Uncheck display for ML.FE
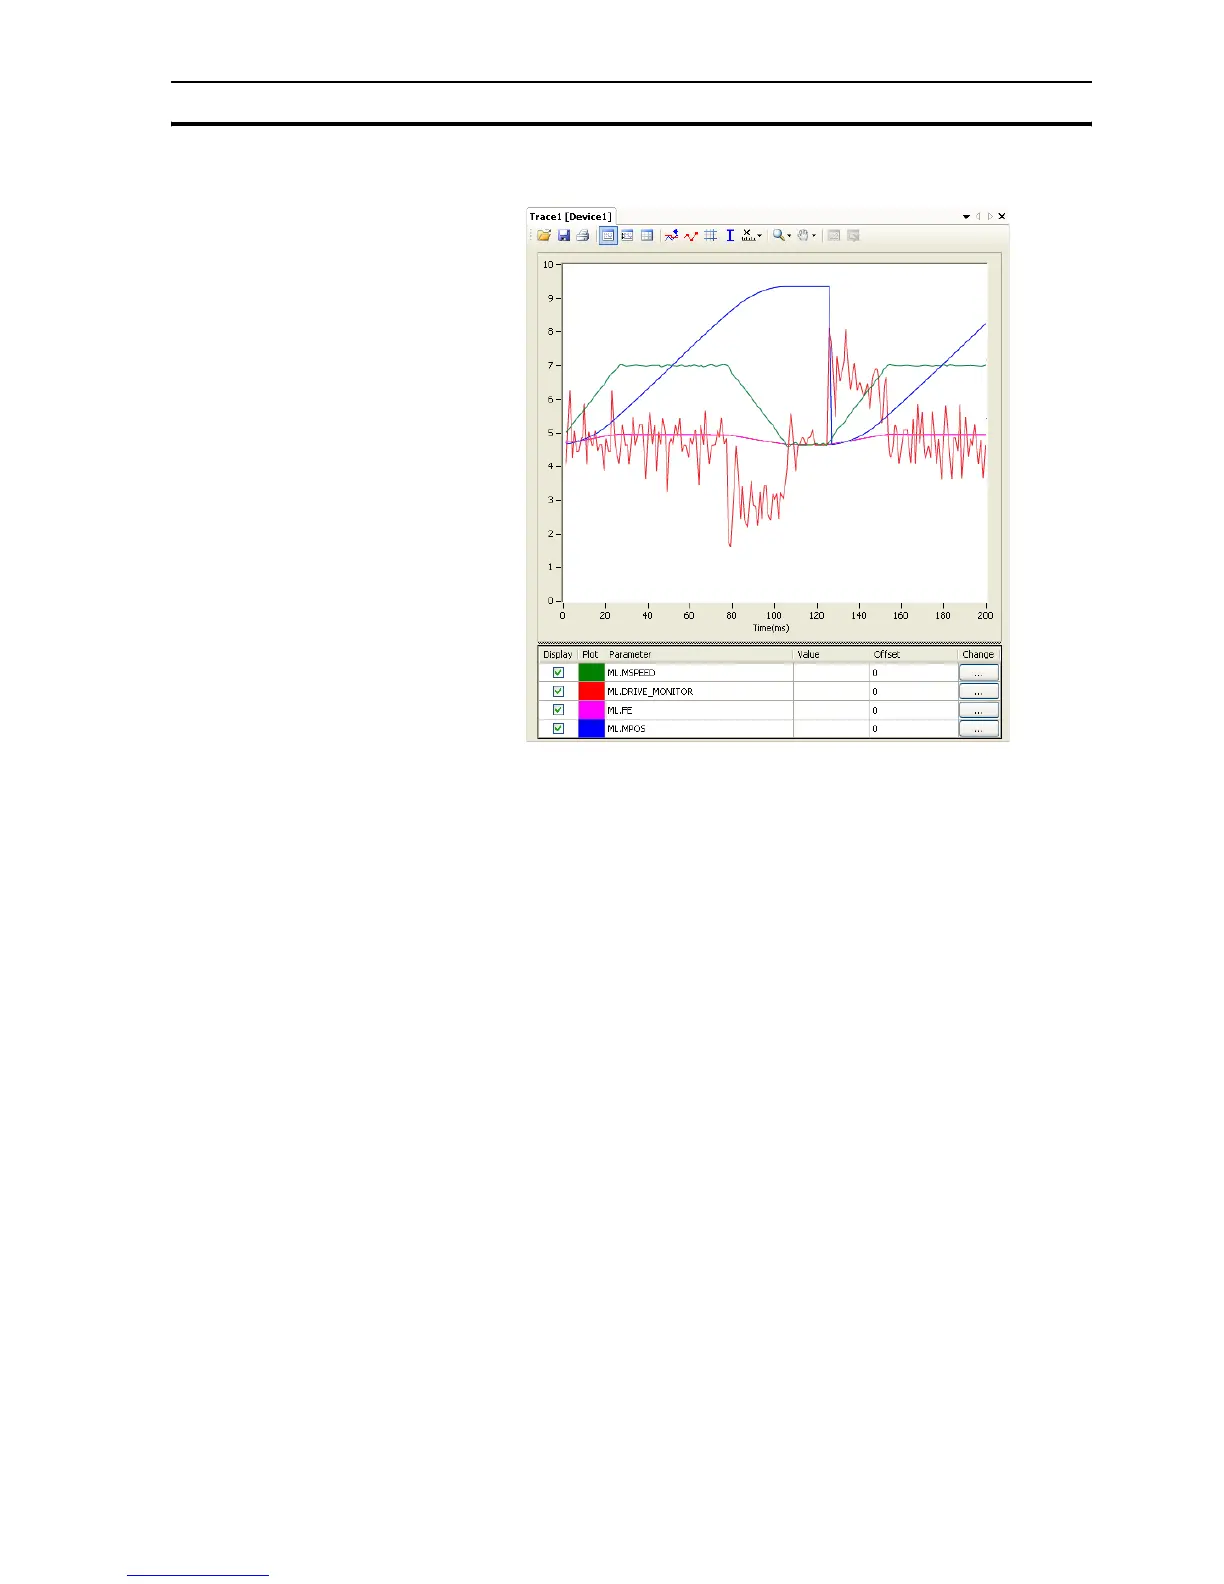This screenshot has width=1224, height=1584. (x=558, y=710)
